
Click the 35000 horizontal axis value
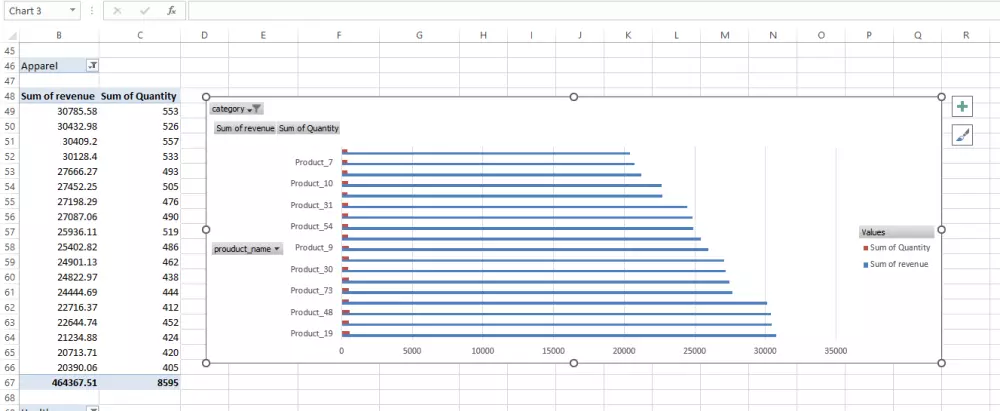(x=835, y=350)
